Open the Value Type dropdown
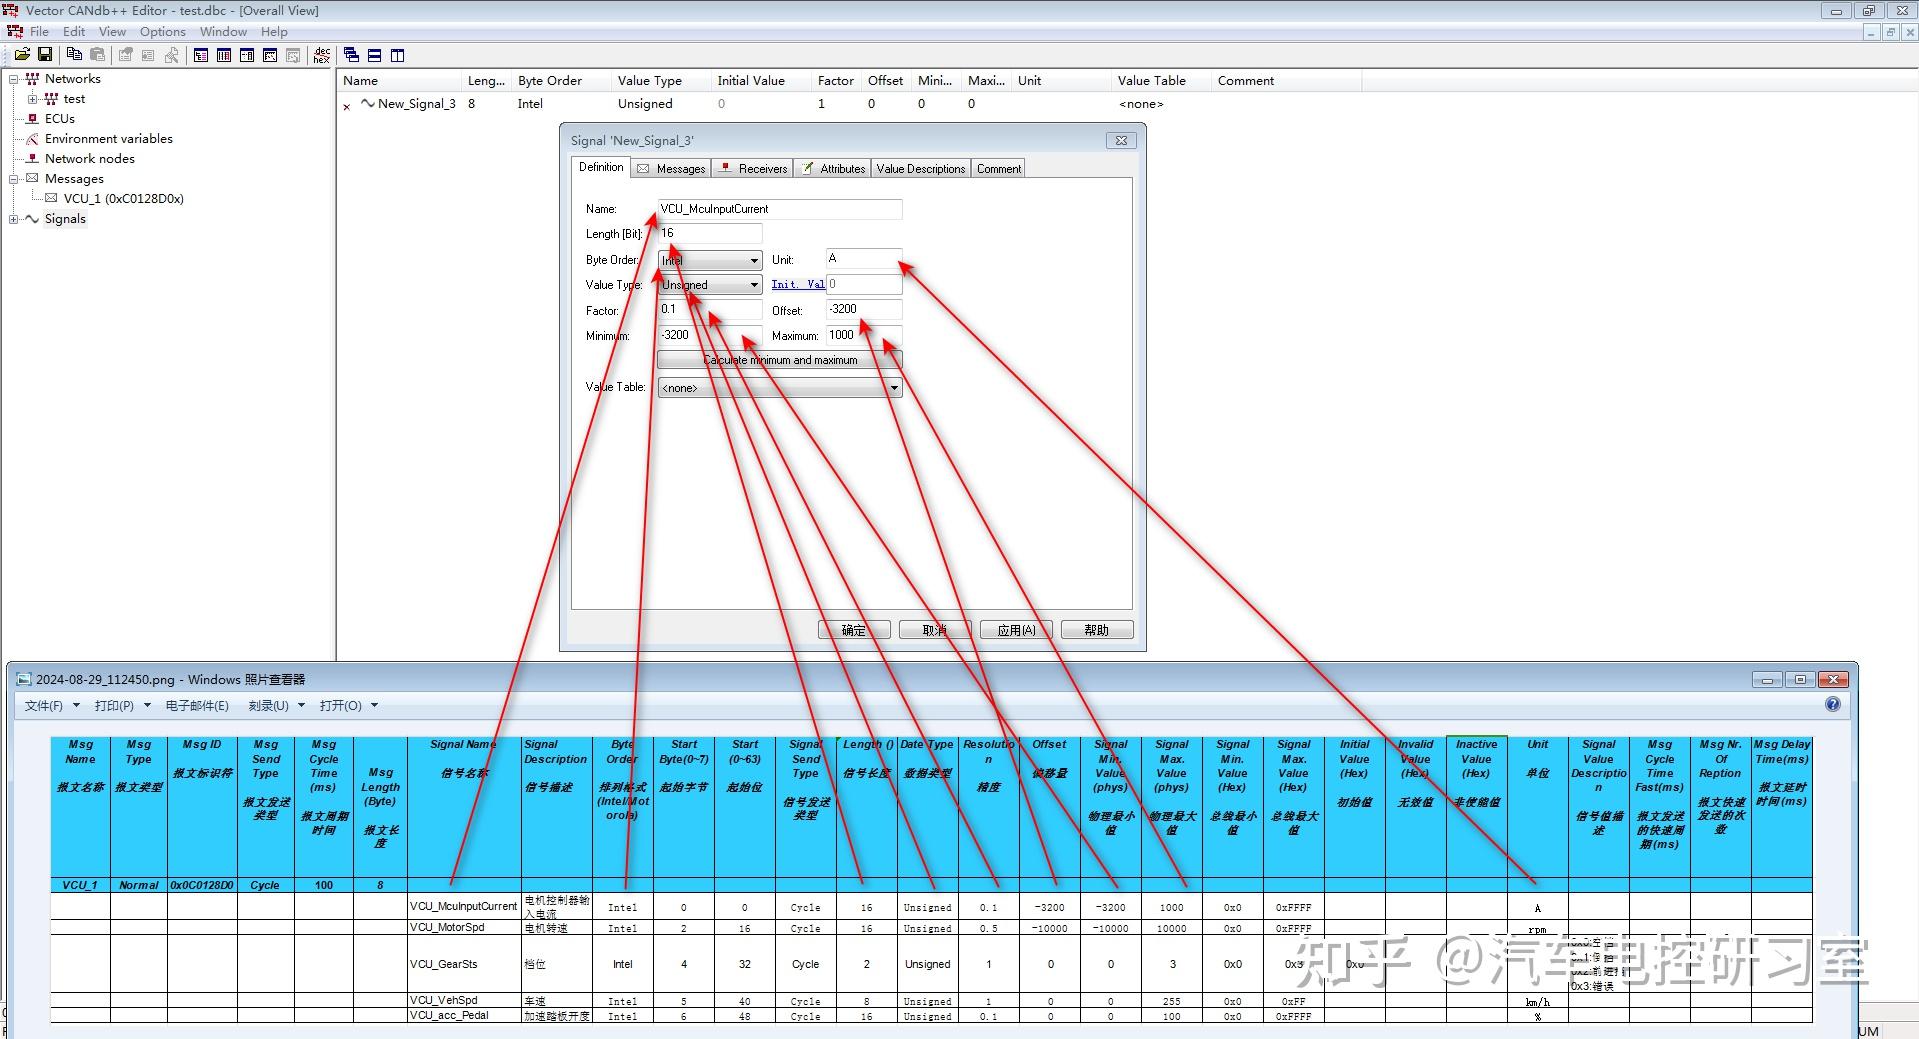Screen dimensions: 1919x1039 (754, 285)
